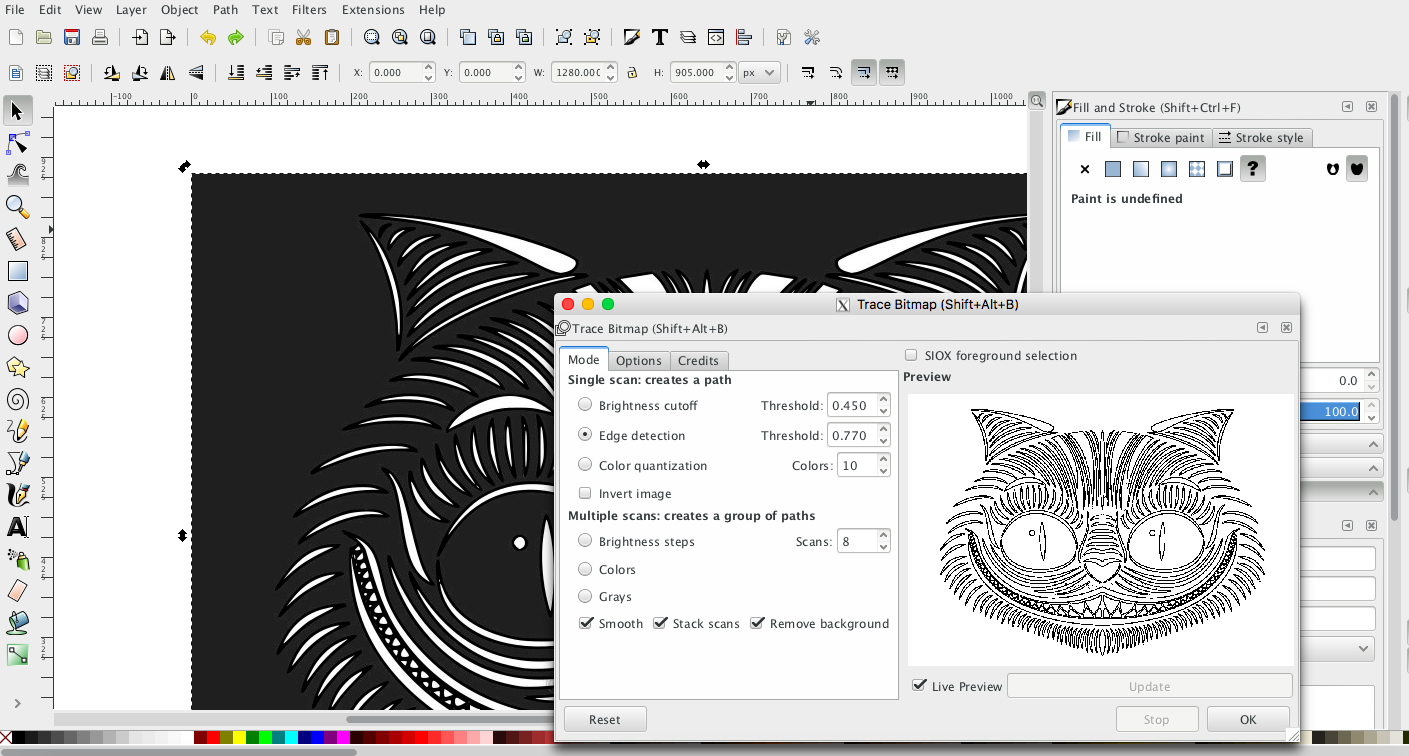1409x756 pixels.
Task: Select Edge detection radio button
Action: point(585,435)
